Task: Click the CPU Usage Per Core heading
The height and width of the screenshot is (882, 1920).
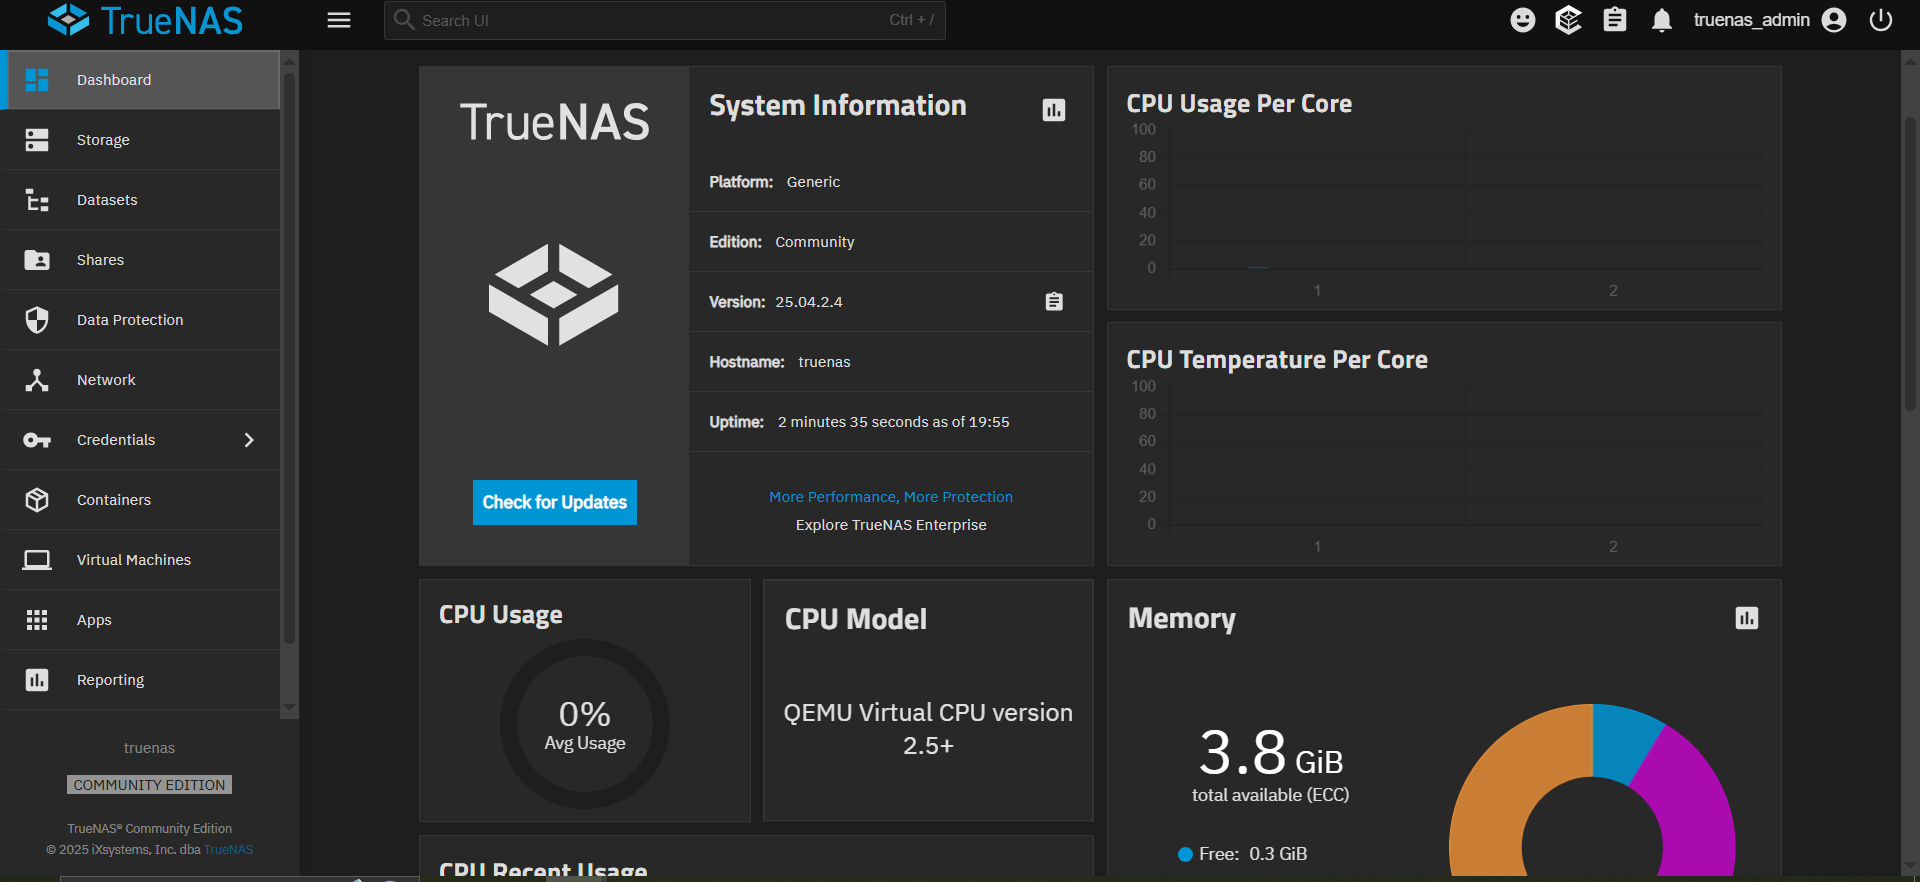Action: [x=1239, y=104]
